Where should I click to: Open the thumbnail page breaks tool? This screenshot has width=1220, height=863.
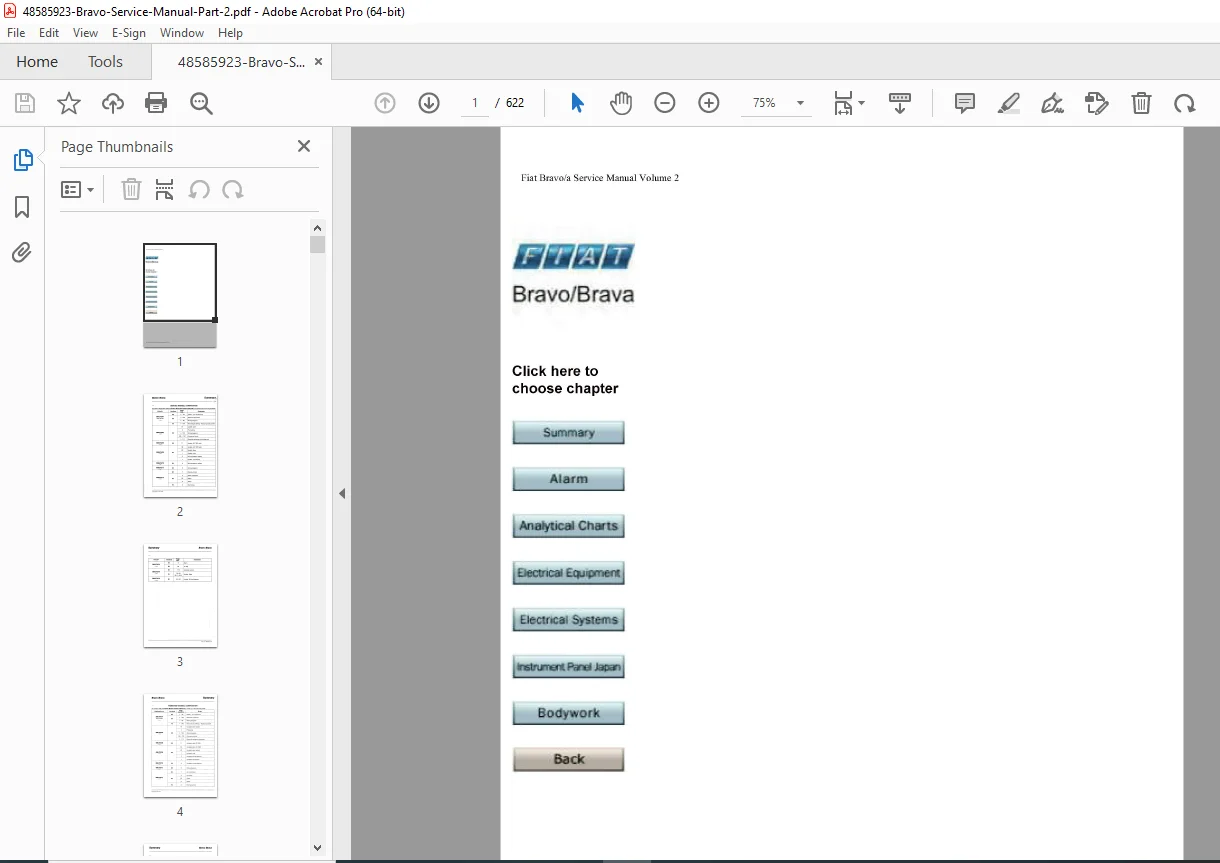coord(165,190)
